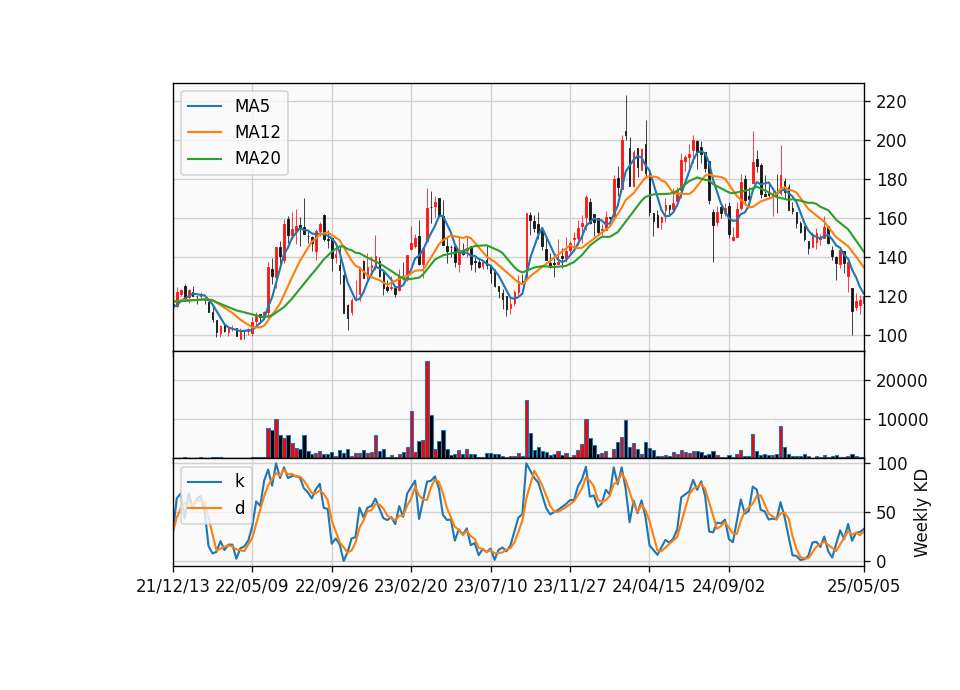
Task: Click the 10000 volume axis label
Action: click(x=902, y=420)
